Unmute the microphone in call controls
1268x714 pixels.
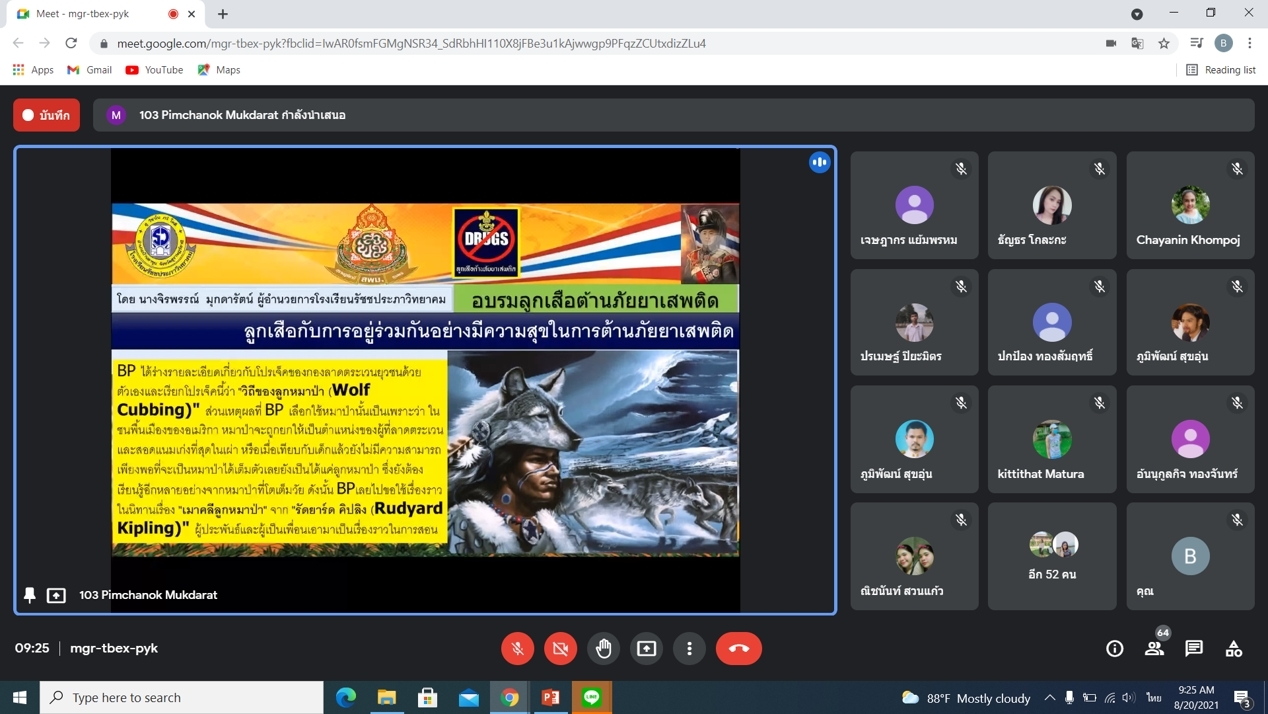tap(517, 648)
